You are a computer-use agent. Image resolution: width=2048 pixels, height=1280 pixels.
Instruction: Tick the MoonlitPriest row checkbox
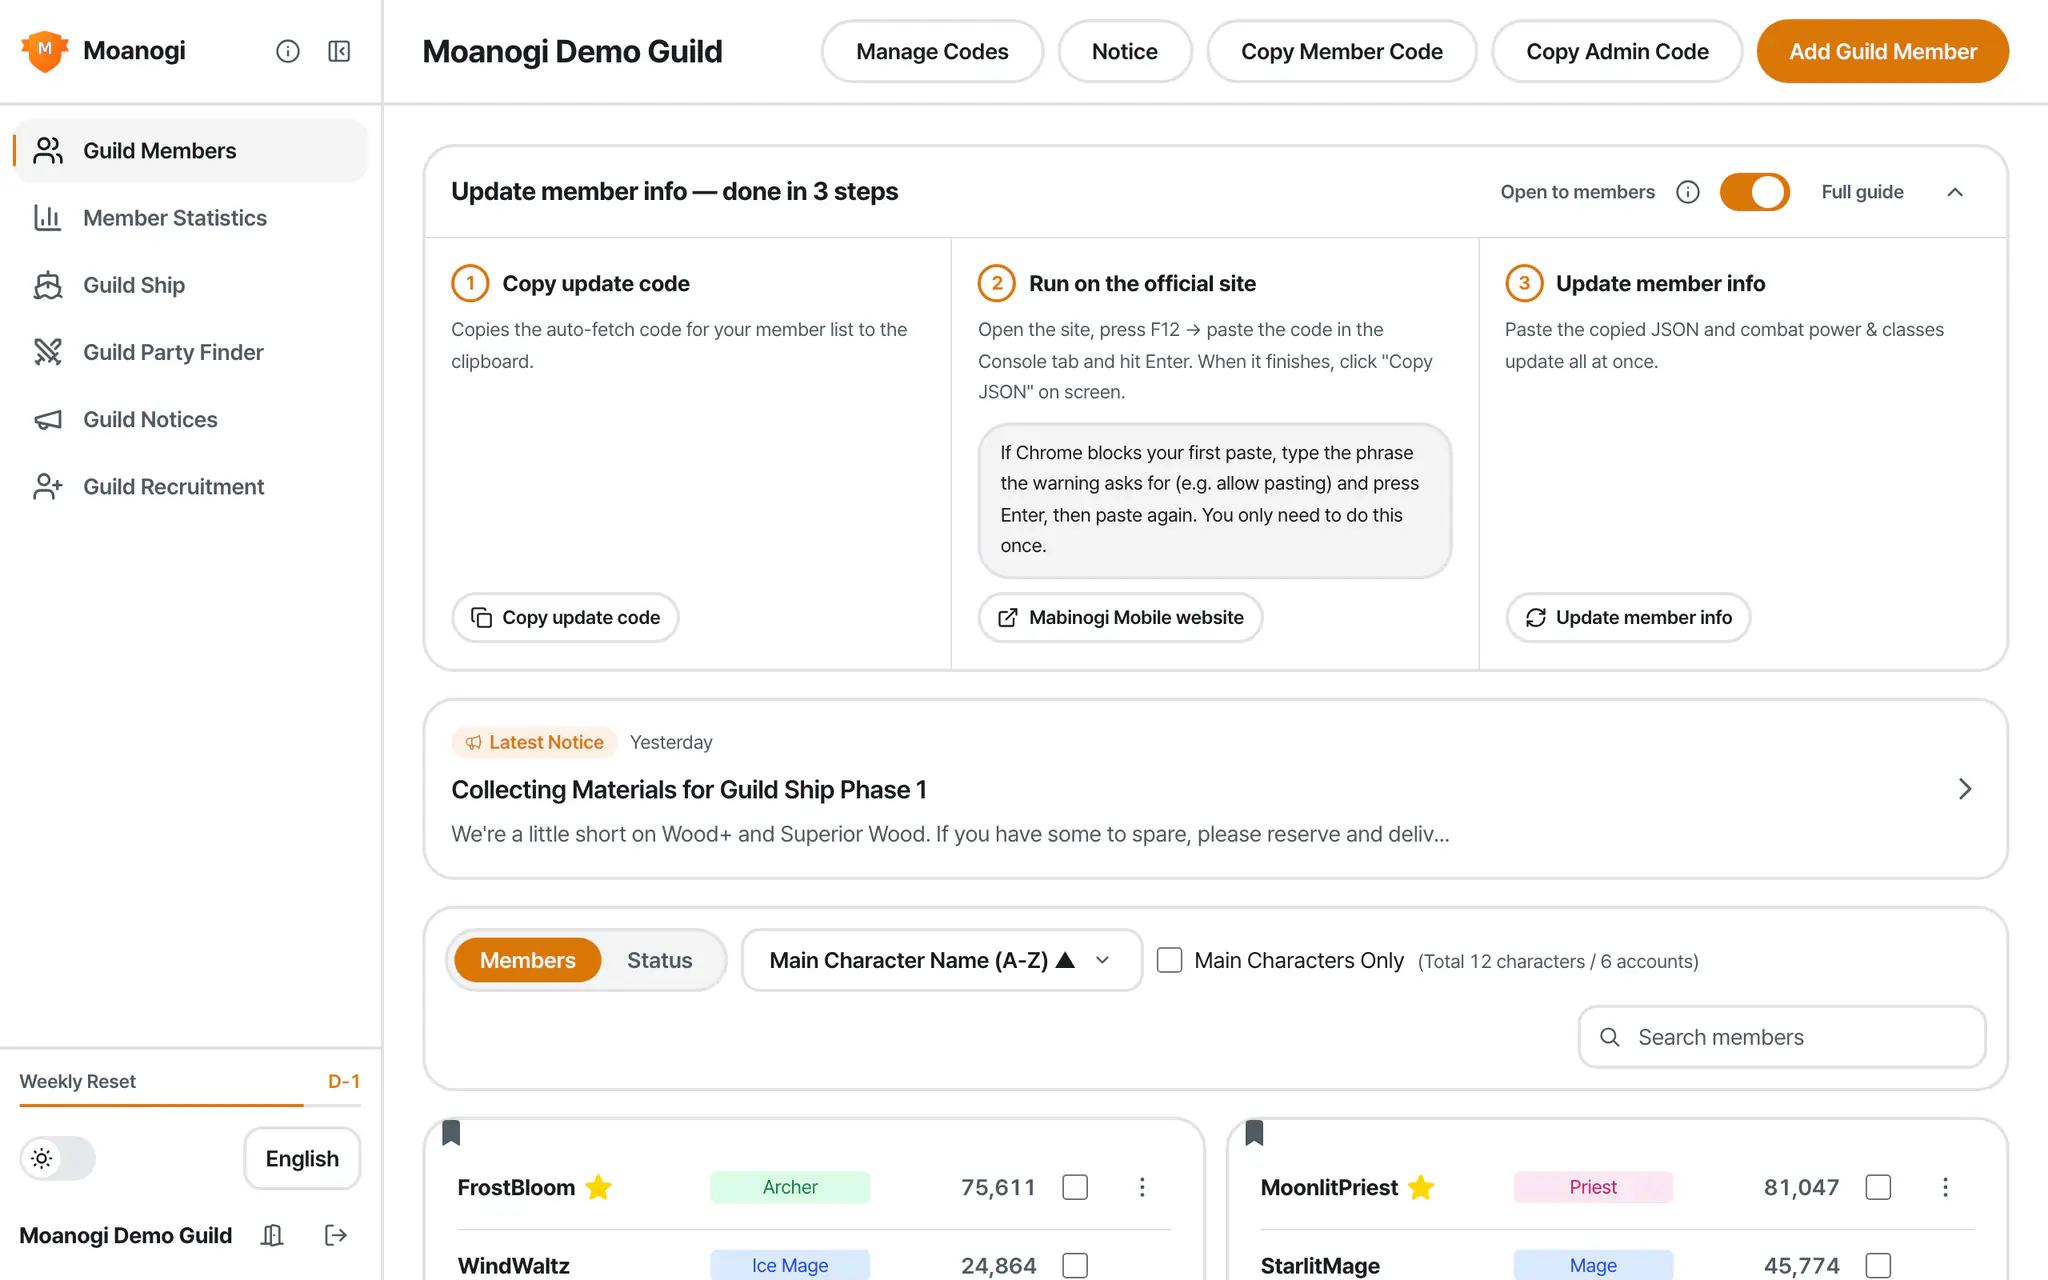[x=1878, y=1187]
